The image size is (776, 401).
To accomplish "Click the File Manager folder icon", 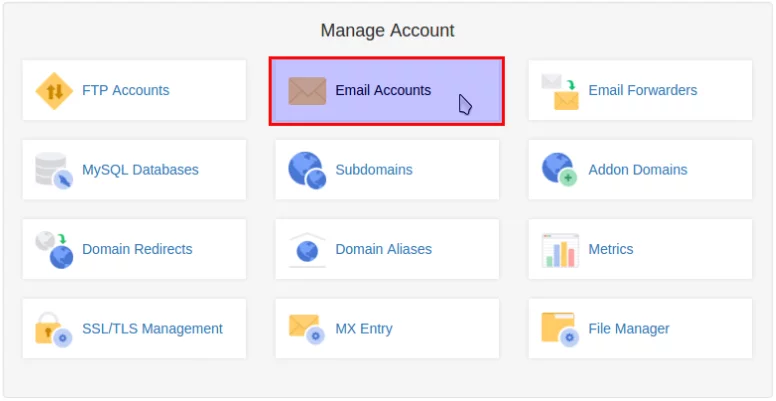I will 560,329.
